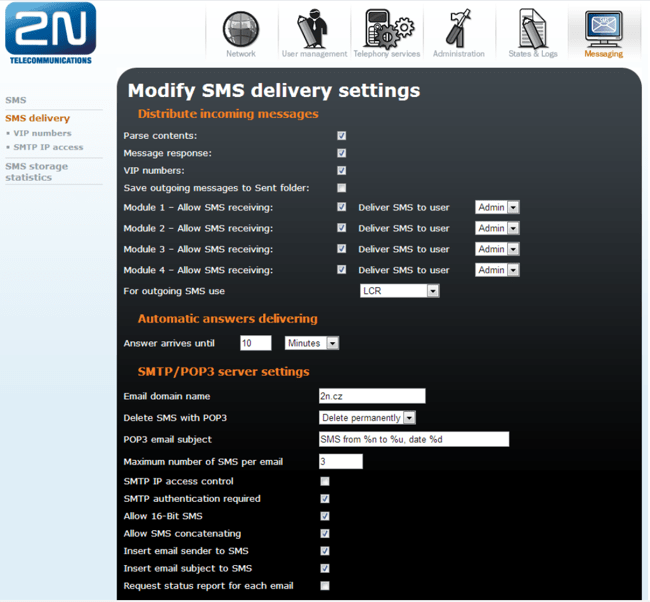
Task: Open SMTP IP access sidebar link
Action: pyautogui.click(x=48, y=147)
